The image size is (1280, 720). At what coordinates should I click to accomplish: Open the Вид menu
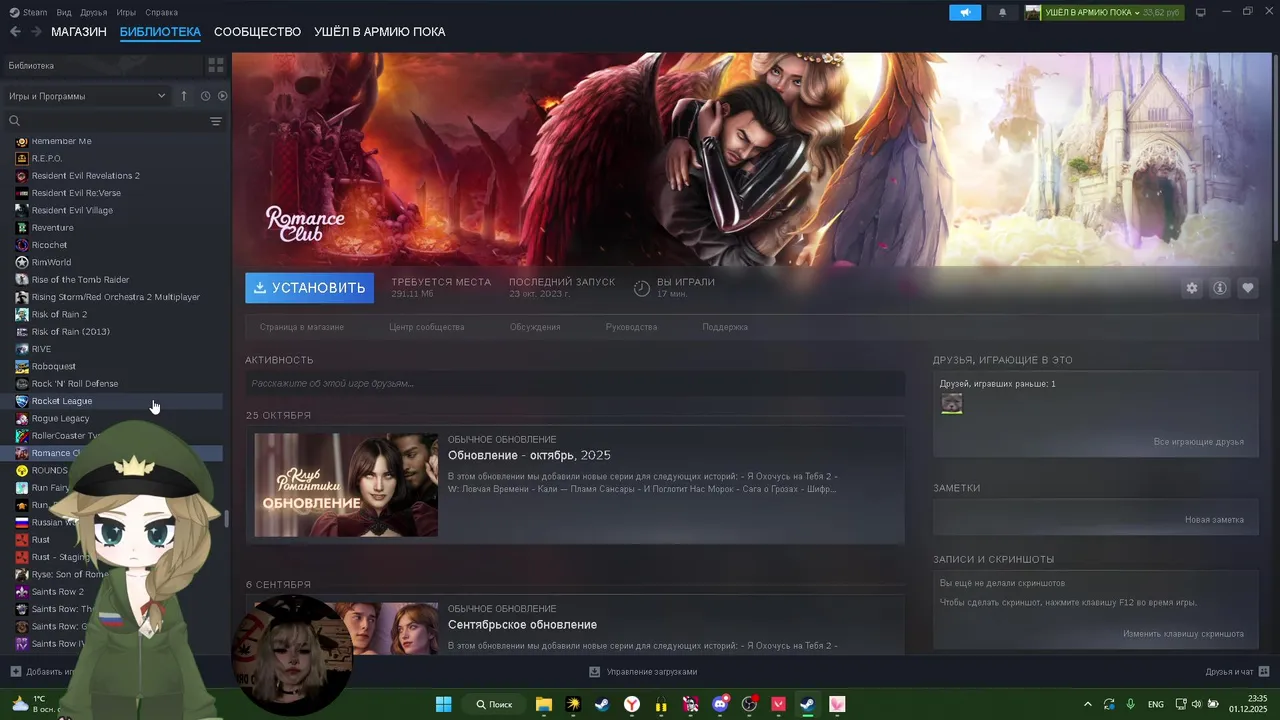coord(64,12)
